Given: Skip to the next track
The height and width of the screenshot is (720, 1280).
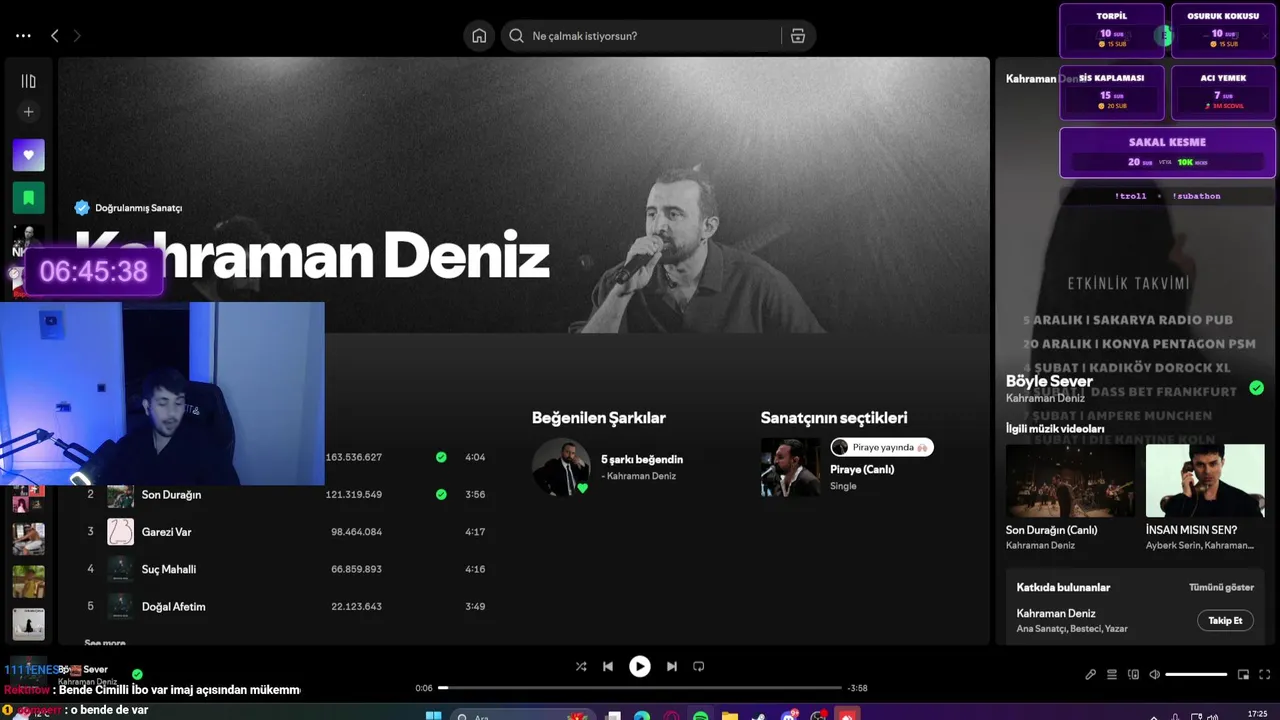Looking at the screenshot, I should (x=672, y=666).
